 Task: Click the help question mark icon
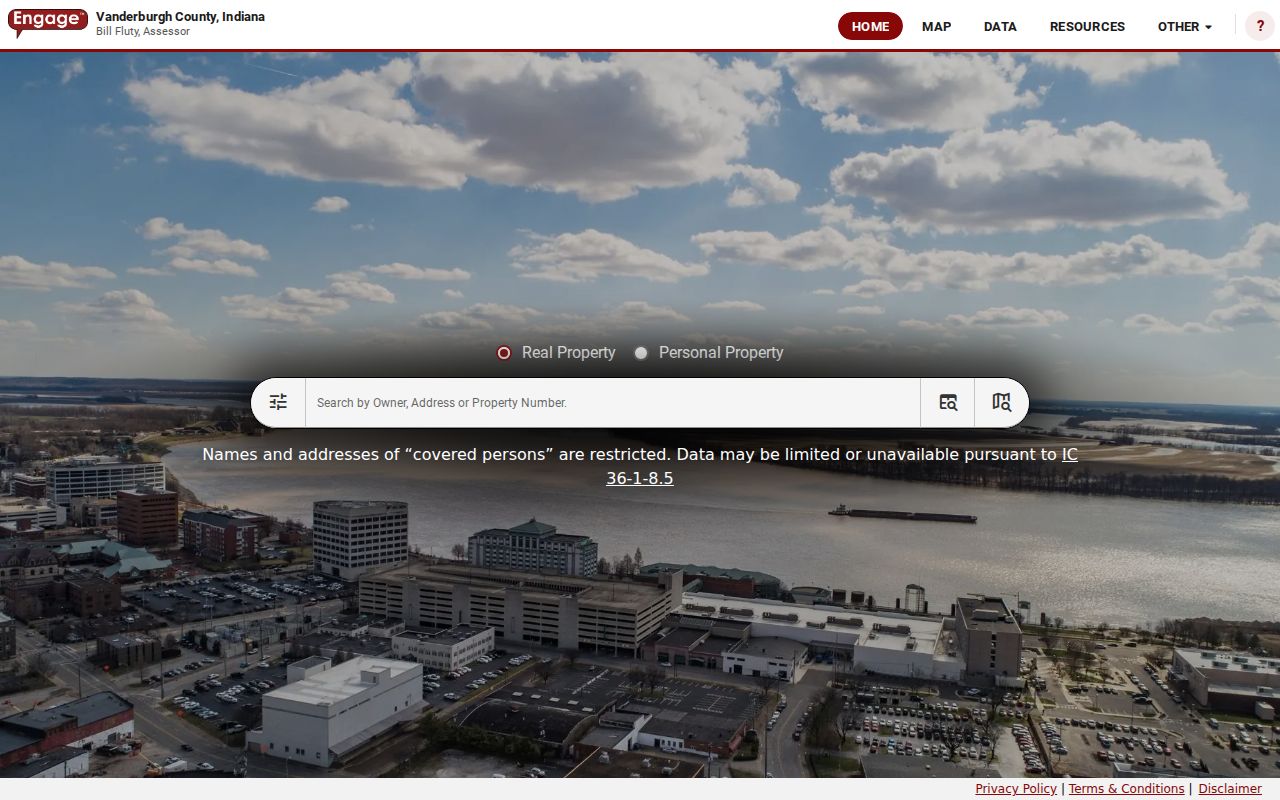(x=1259, y=26)
